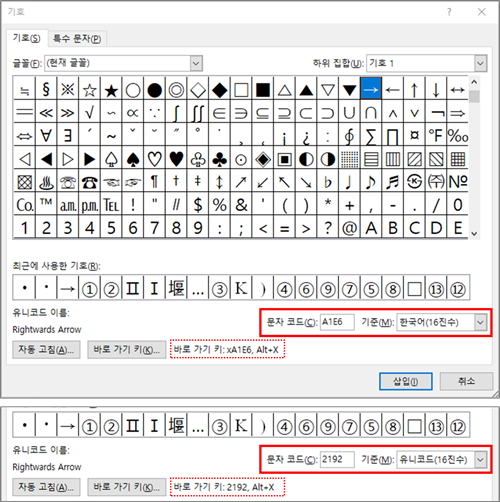Select the filled black diamond symbol

(219, 89)
